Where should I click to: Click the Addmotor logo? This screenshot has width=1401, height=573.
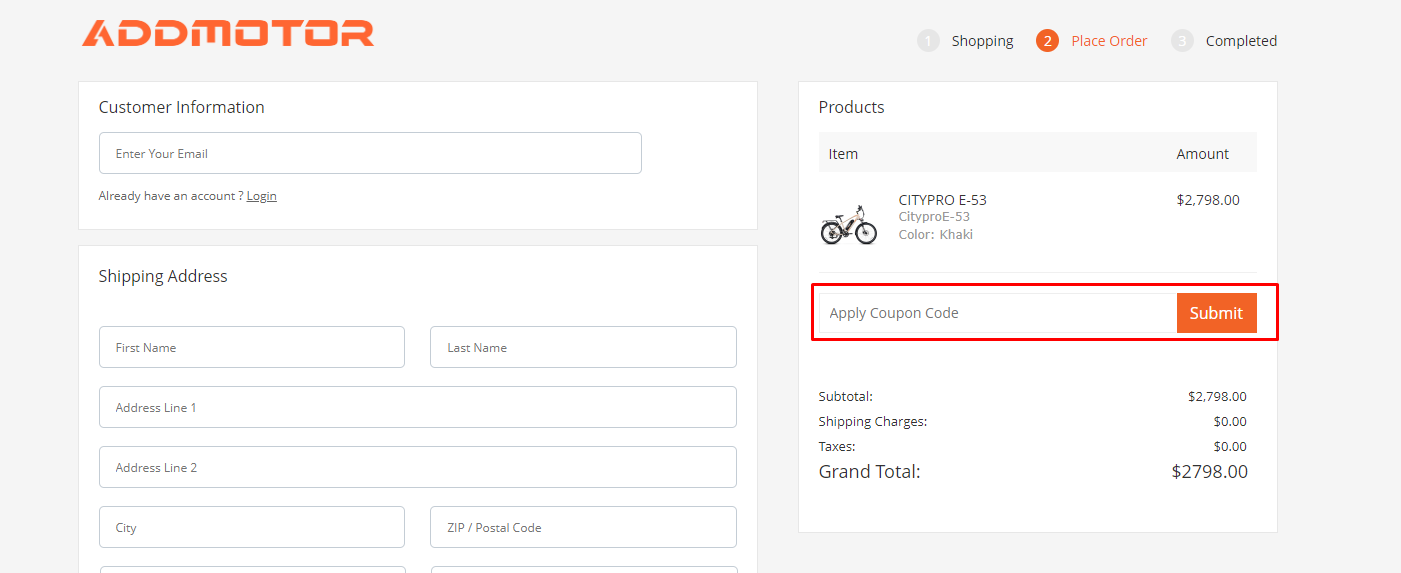[x=228, y=33]
